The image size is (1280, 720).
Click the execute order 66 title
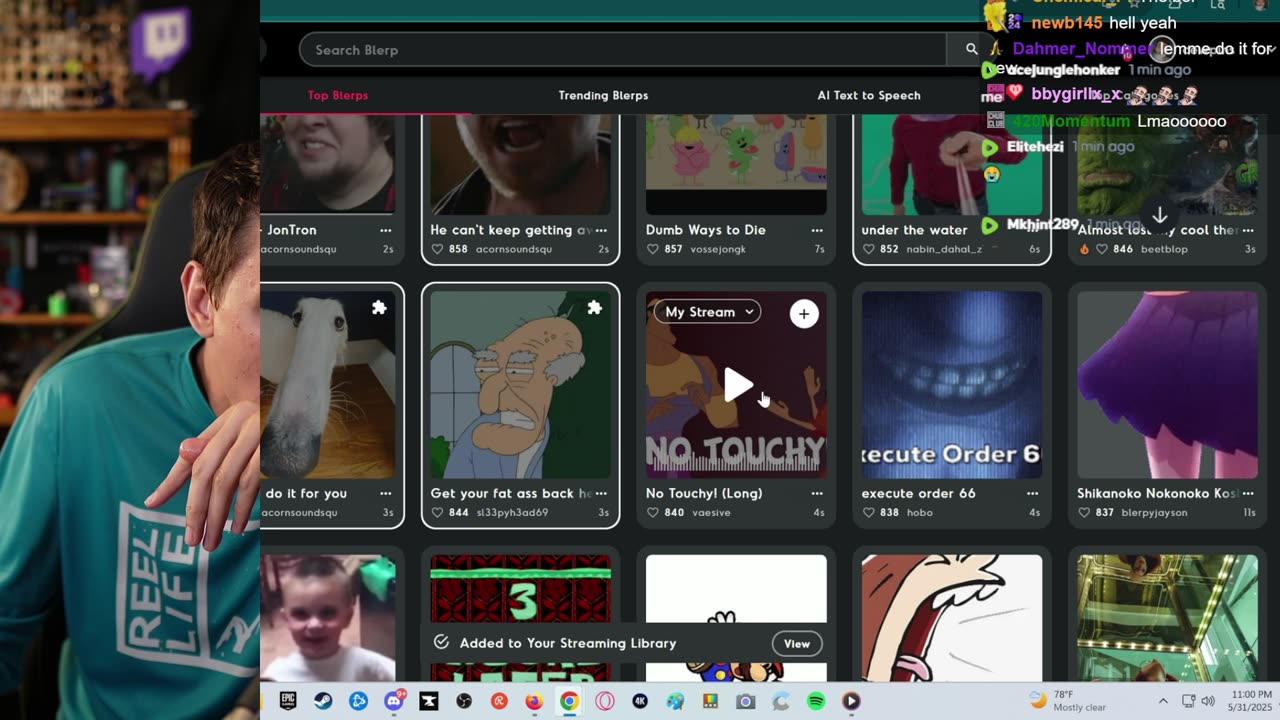[x=918, y=493]
